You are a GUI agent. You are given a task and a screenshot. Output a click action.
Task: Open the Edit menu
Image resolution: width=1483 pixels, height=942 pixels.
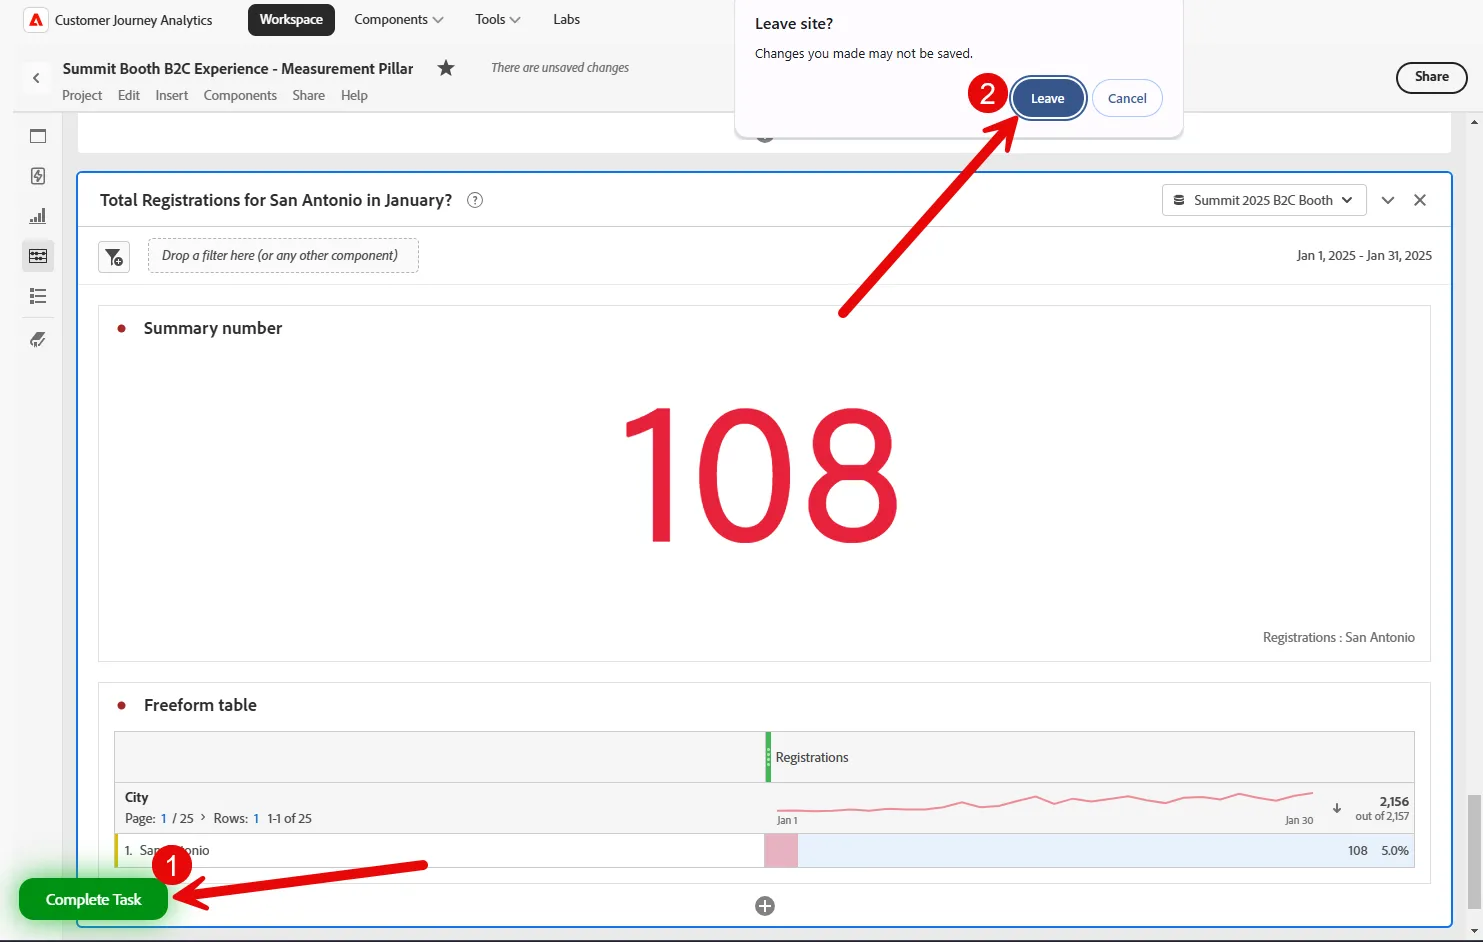point(129,95)
